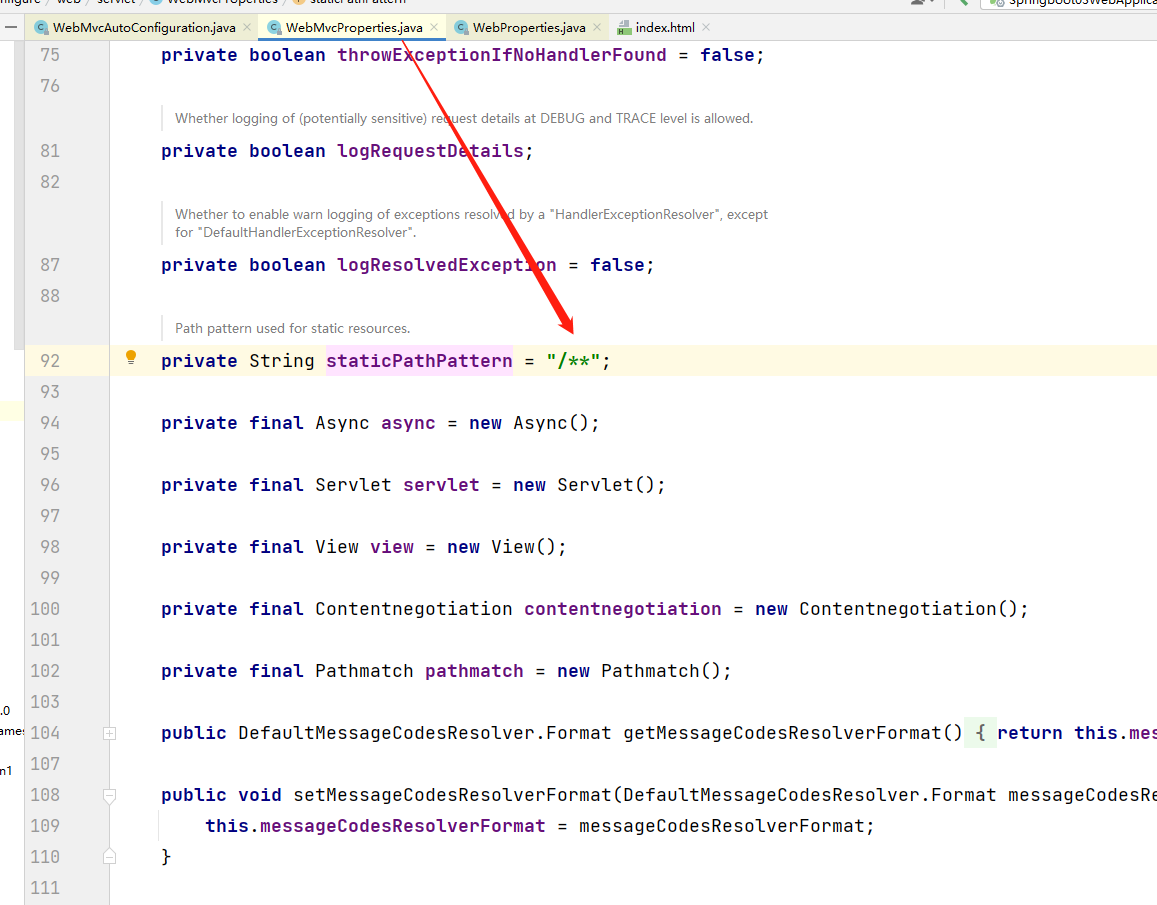Viewport: 1157px width, 905px height.
Task: Click the HandlerExceptionResolver doc comment
Action: (x=472, y=223)
